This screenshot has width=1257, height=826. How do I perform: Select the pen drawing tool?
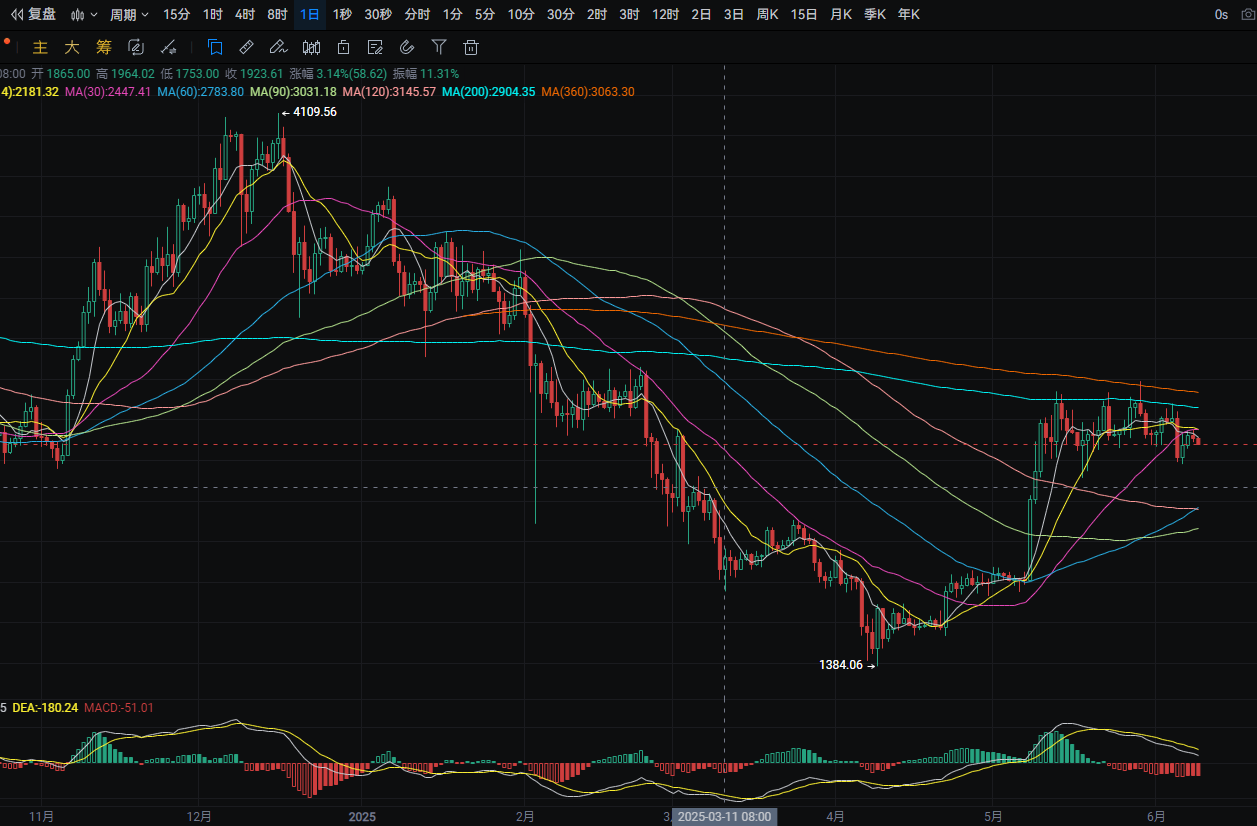click(278, 46)
